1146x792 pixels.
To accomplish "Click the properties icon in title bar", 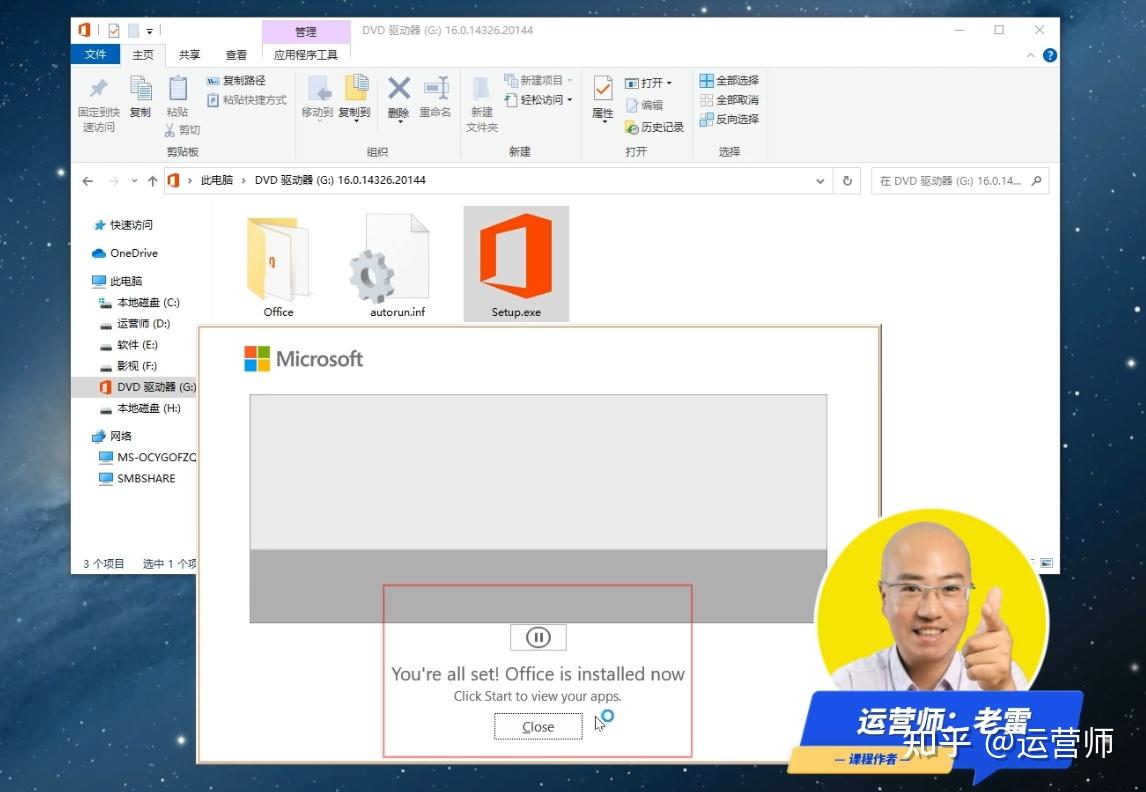I will 114,31.
